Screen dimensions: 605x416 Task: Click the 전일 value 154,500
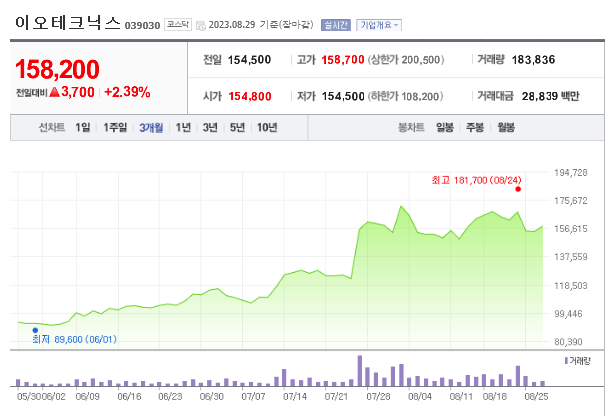point(249,60)
